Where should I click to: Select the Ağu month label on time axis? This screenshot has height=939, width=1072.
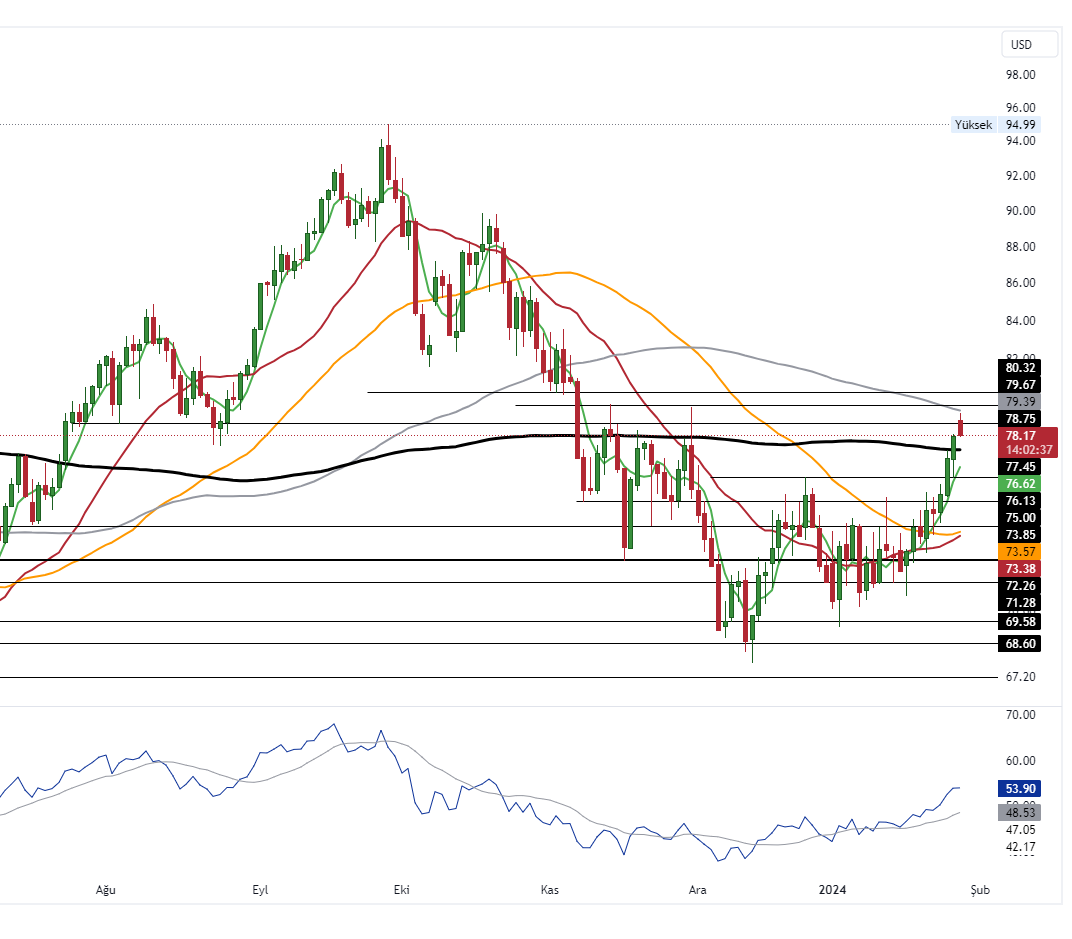click(105, 890)
